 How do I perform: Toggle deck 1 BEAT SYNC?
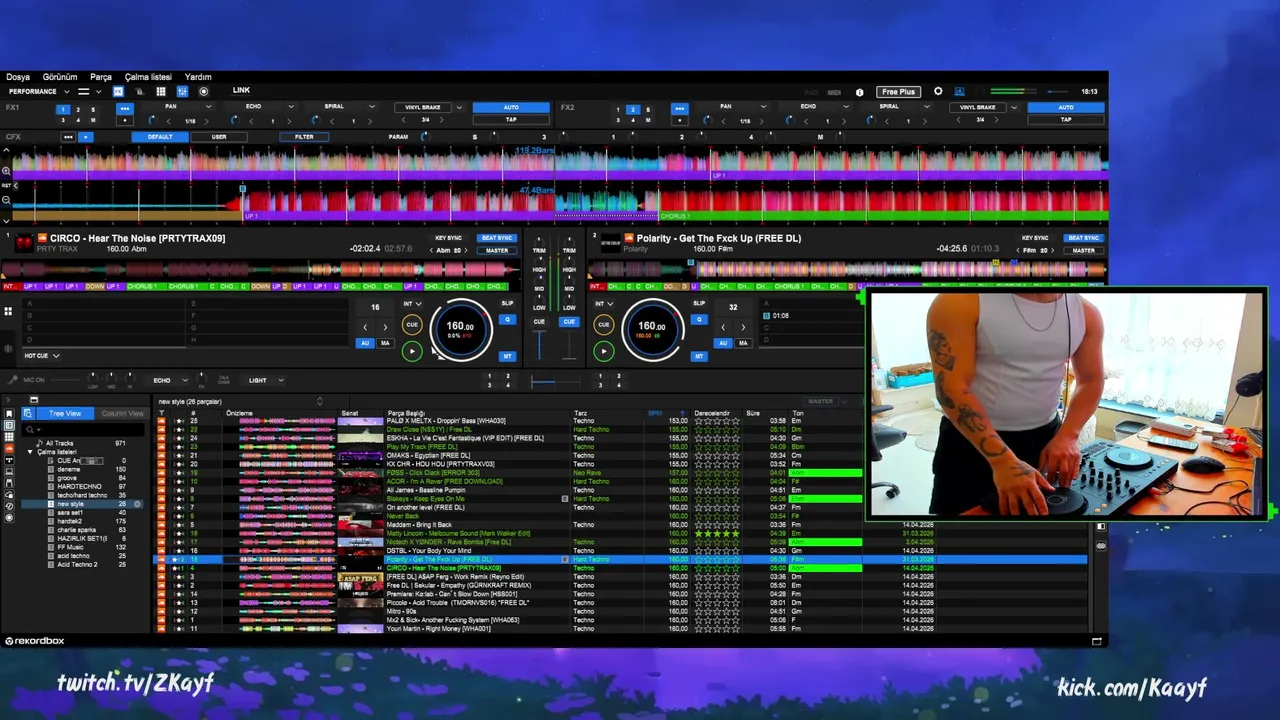pos(497,238)
